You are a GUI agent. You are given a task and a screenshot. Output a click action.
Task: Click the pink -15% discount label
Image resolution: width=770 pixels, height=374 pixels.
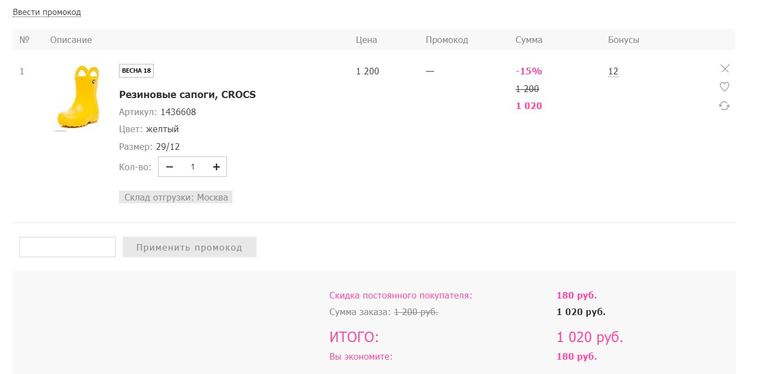coord(529,71)
